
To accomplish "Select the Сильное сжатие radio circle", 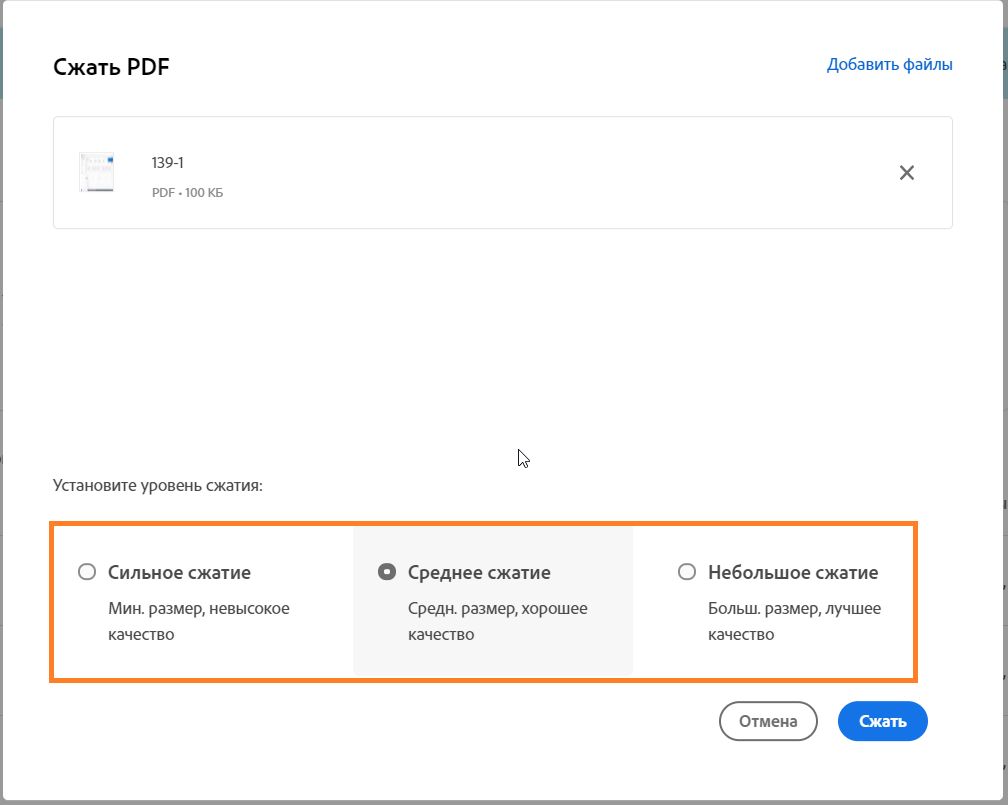I will (x=87, y=572).
